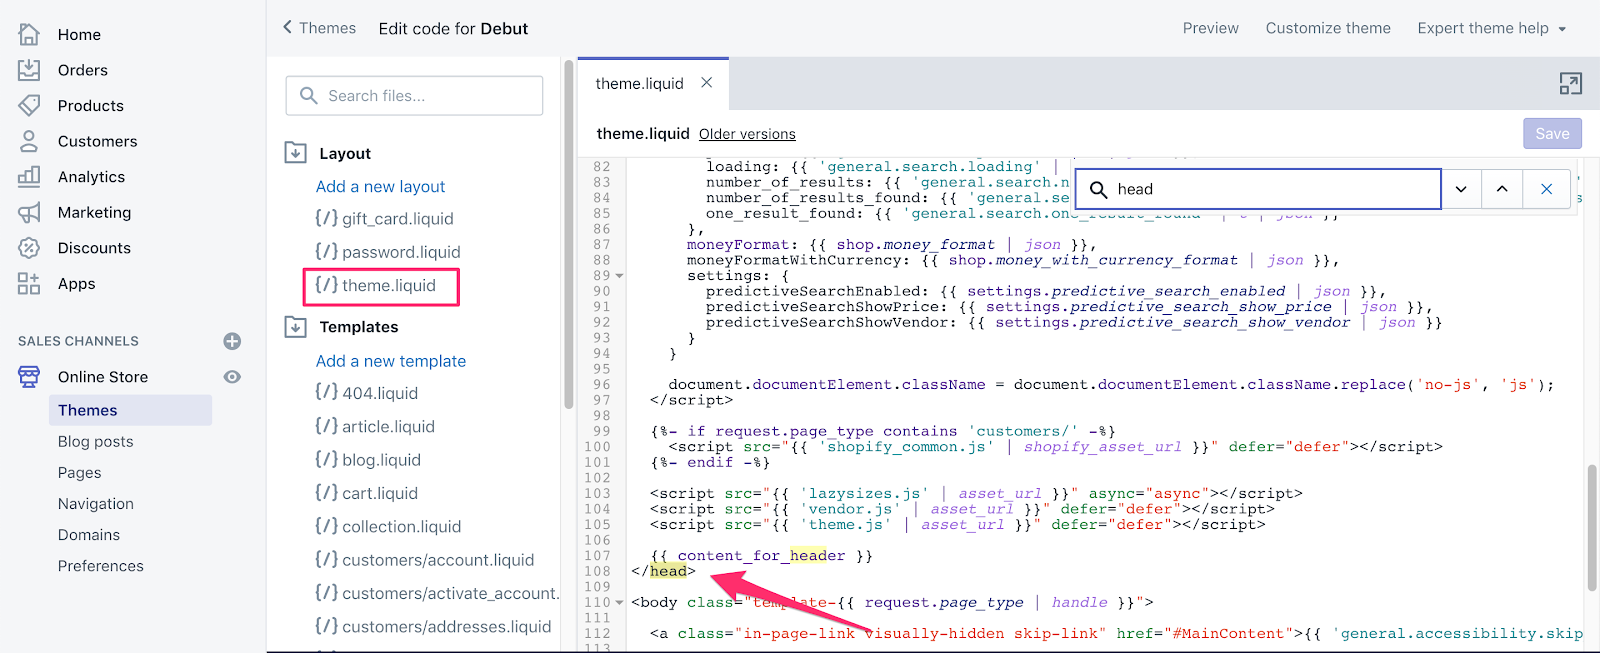Open collection.liquid template
The width and height of the screenshot is (1600, 653).
point(387,526)
